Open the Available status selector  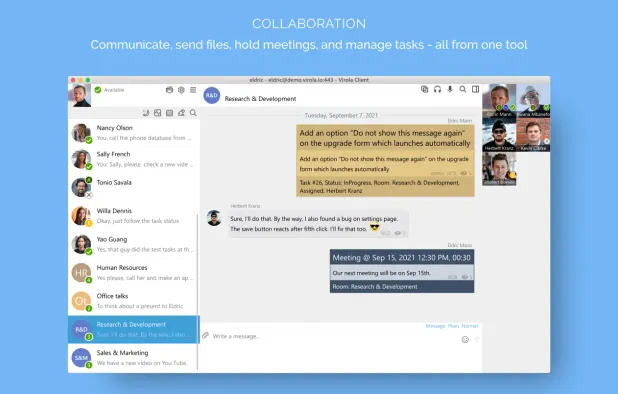110,90
